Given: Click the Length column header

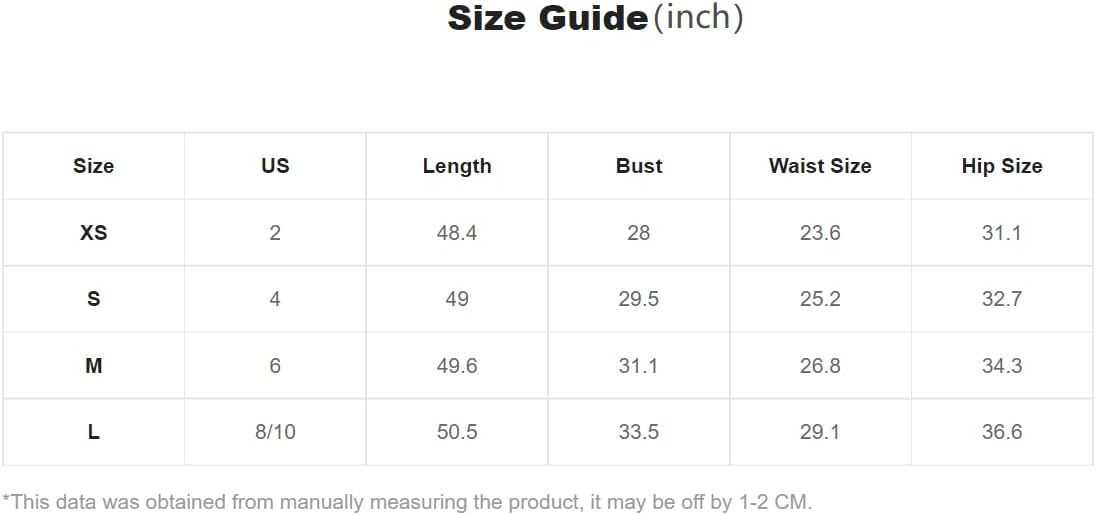Looking at the screenshot, I should [x=457, y=166].
